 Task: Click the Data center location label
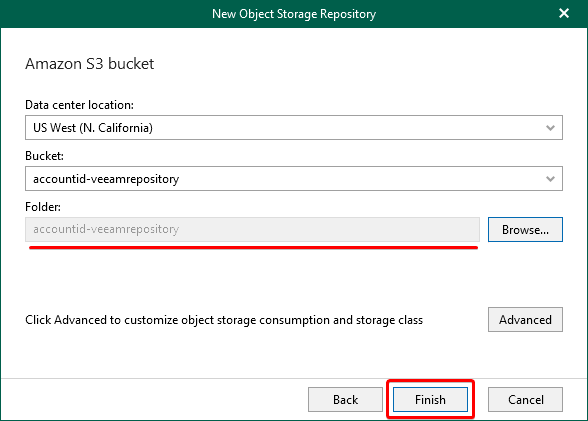click(x=79, y=105)
